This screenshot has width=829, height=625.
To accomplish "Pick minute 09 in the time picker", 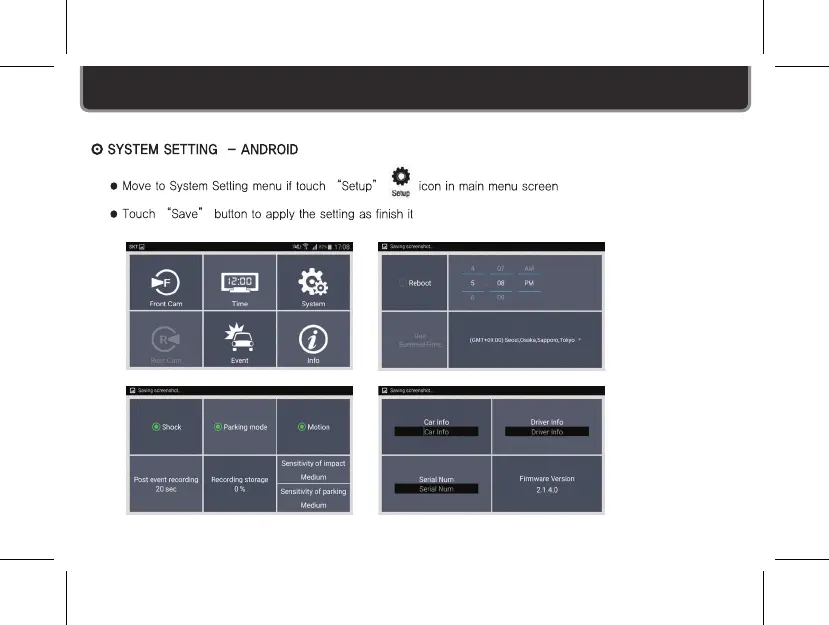I will tap(501, 298).
